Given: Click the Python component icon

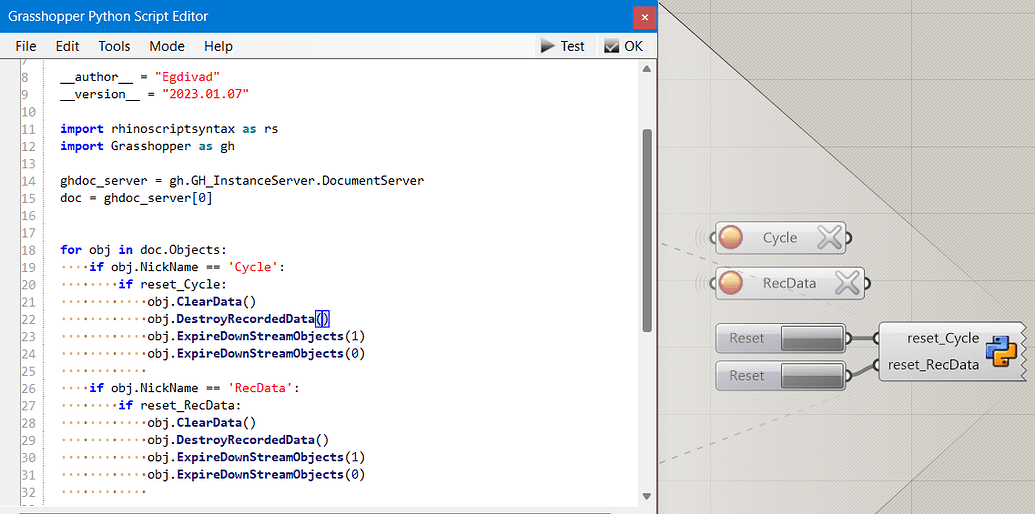Looking at the screenshot, I should point(1001,351).
